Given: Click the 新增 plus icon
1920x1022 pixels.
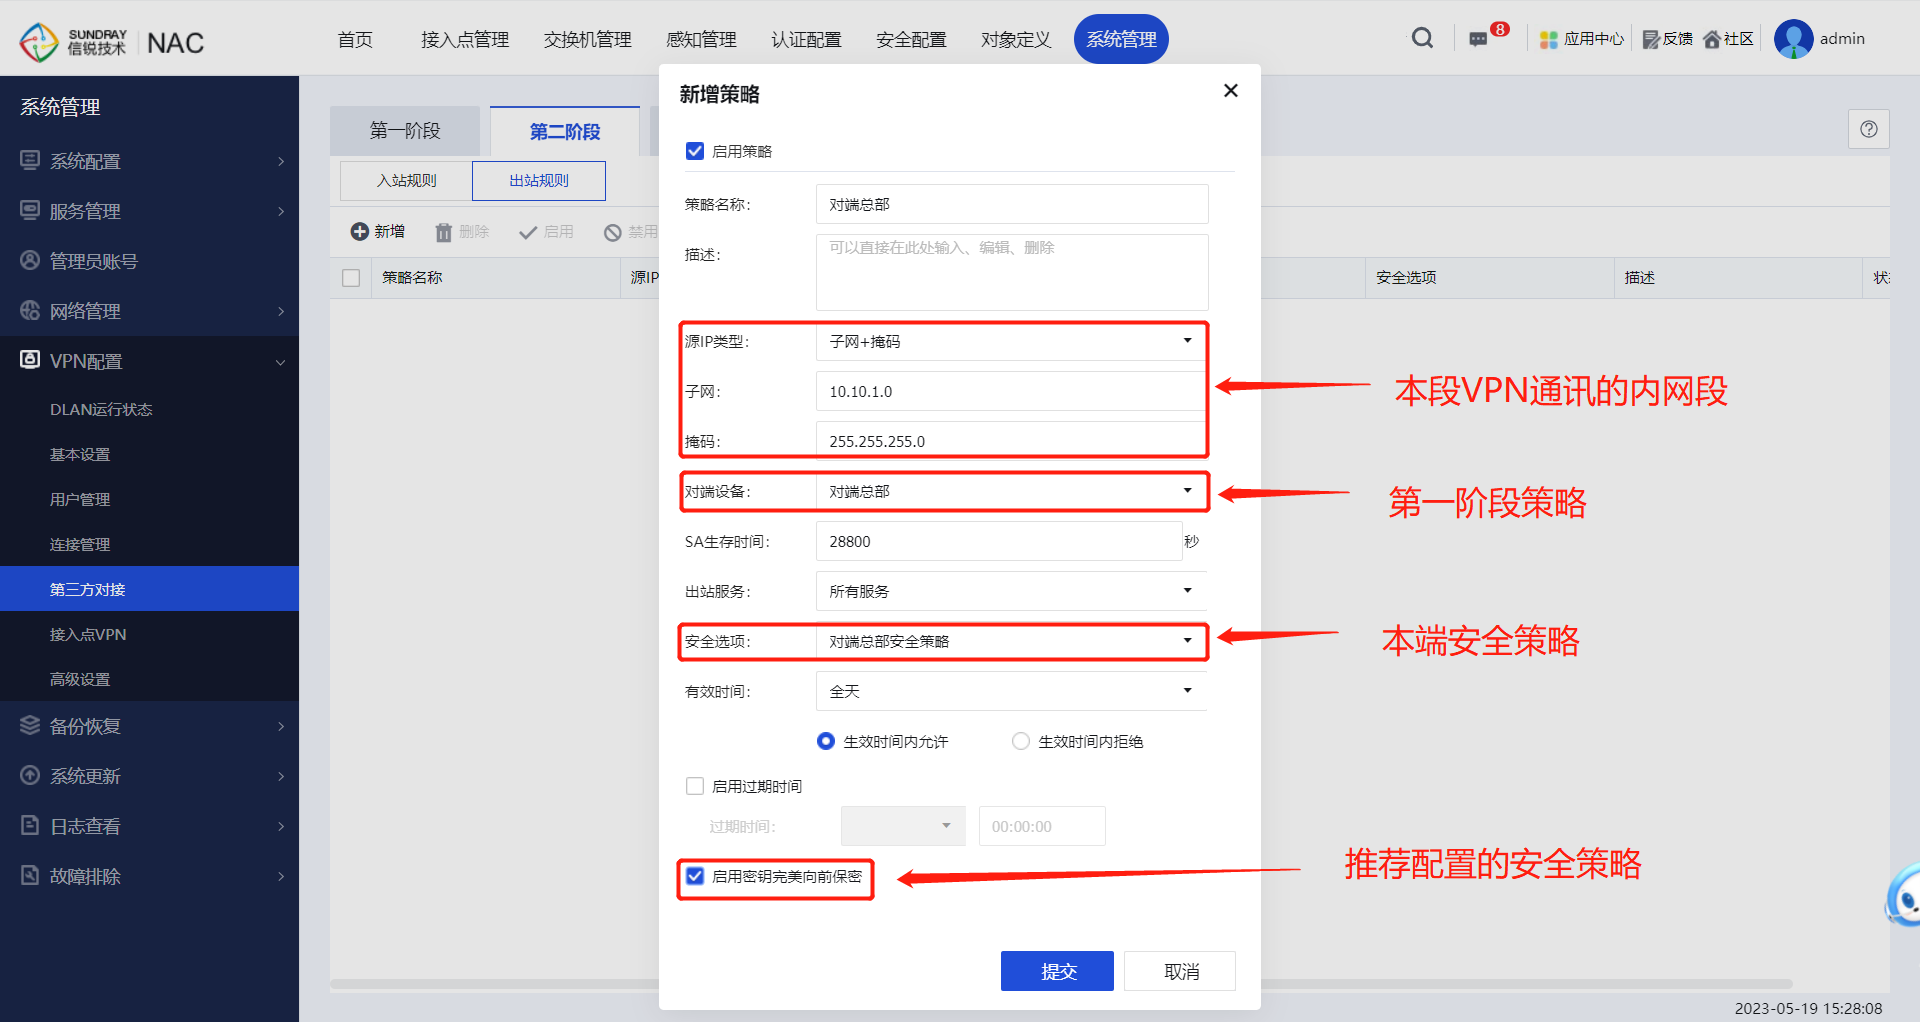Looking at the screenshot, I should 360,232.
